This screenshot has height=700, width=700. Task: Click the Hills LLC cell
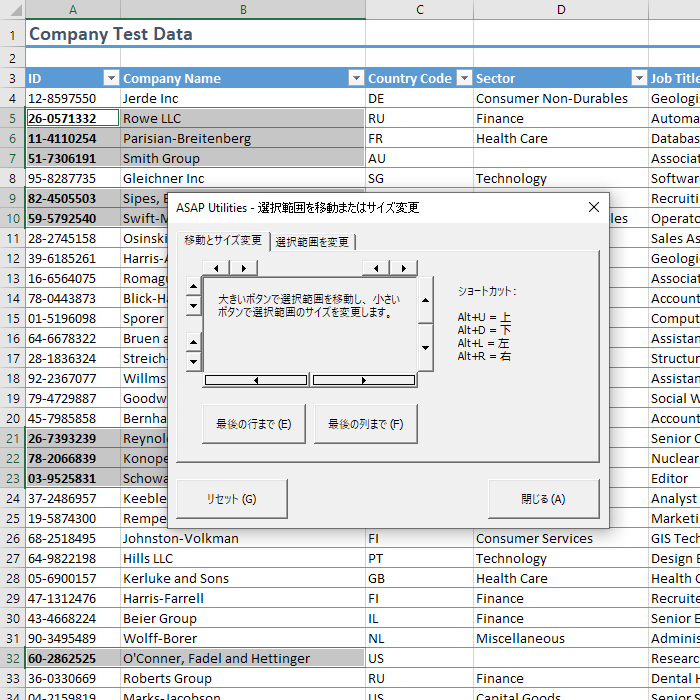click(243, 558)
